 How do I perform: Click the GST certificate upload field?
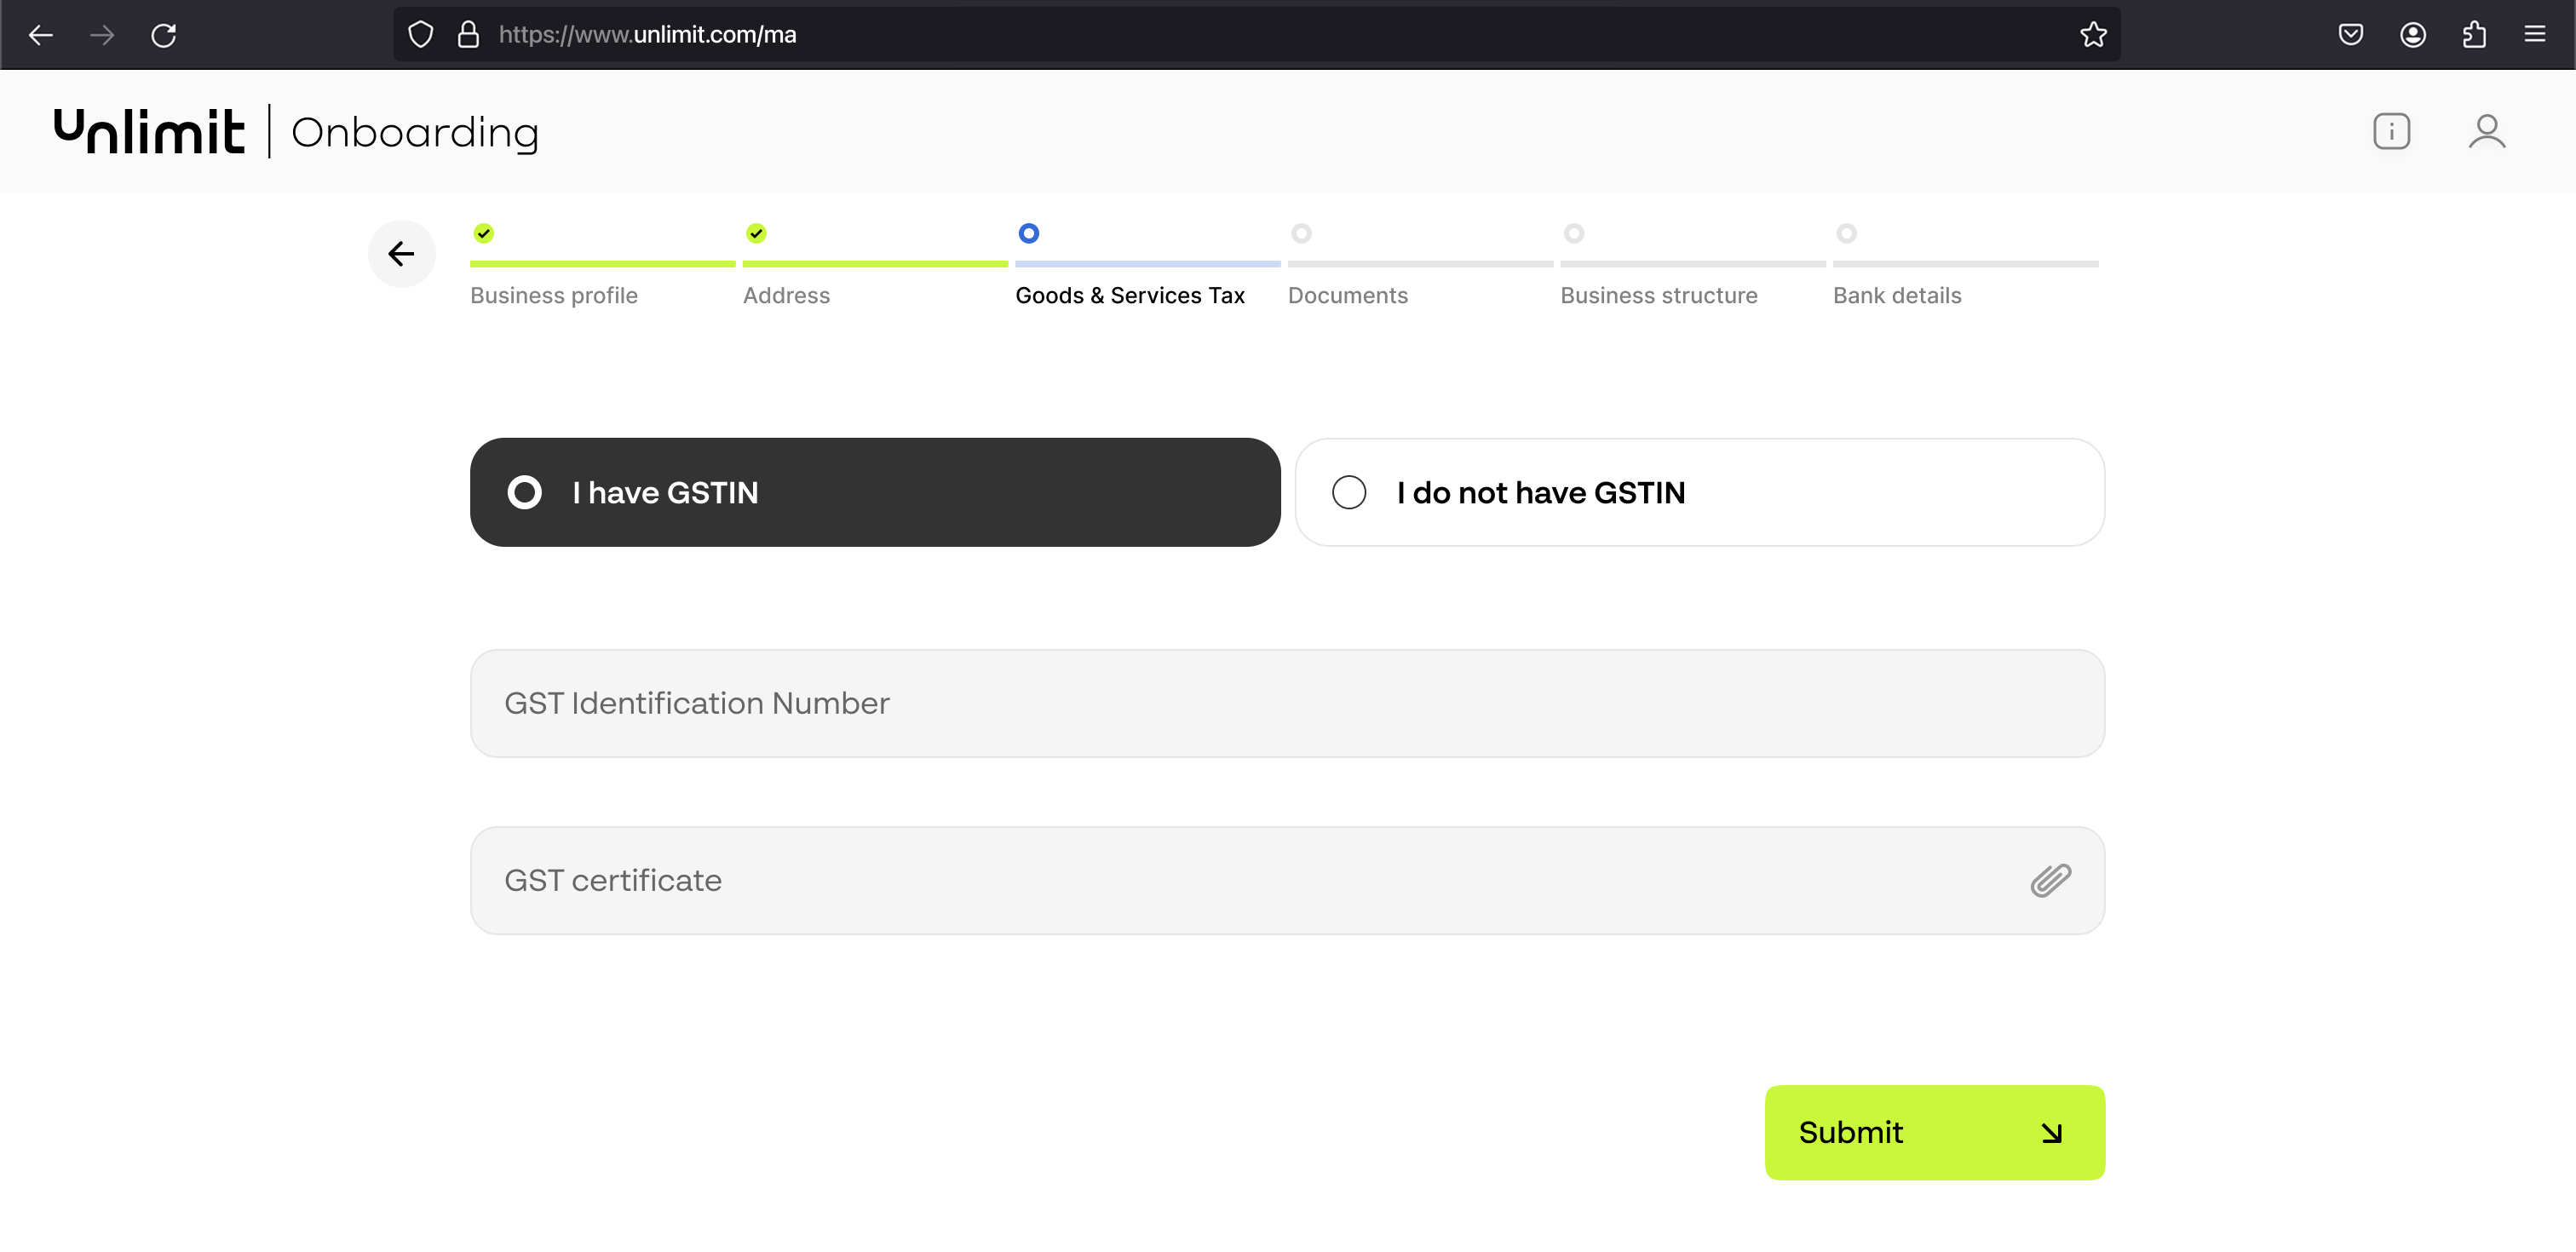point(1287,880)
